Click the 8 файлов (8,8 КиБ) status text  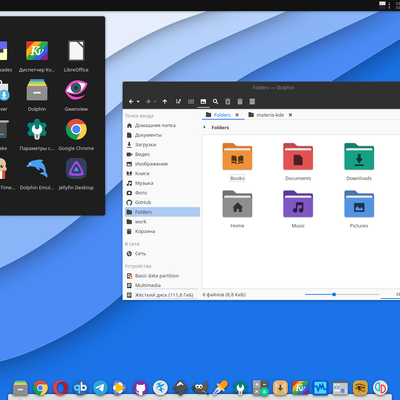click(x=224, y=295)
